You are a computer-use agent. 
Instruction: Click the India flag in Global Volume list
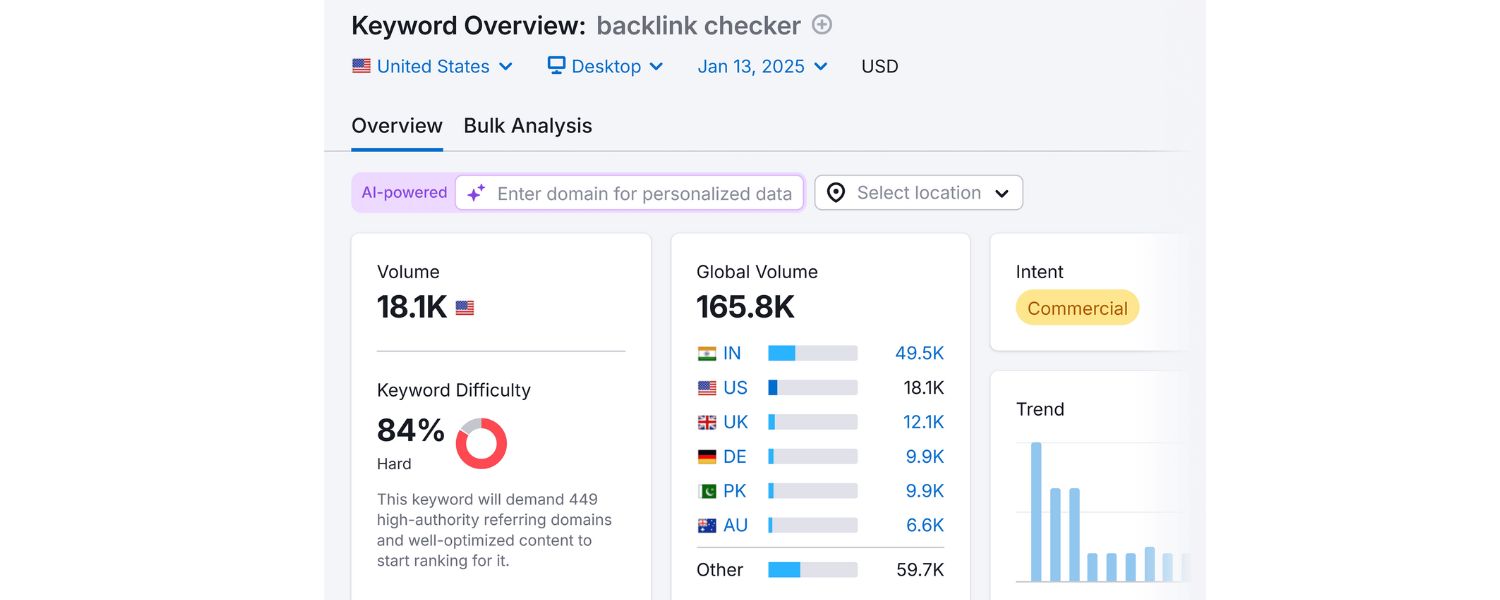coord(705,353)
